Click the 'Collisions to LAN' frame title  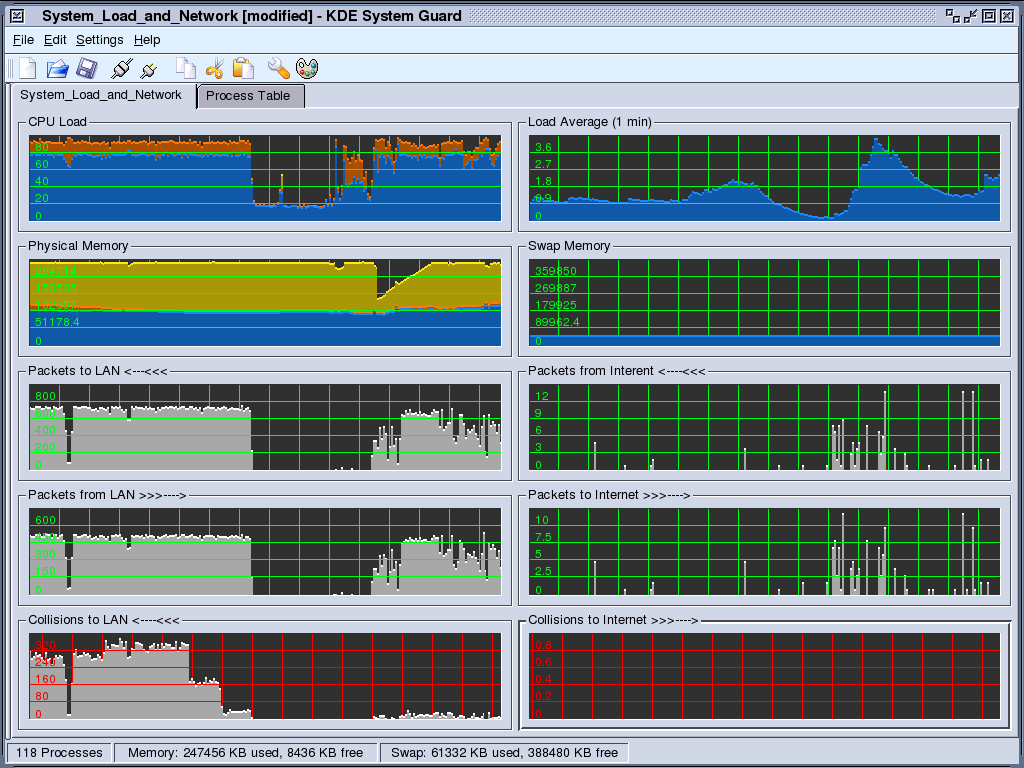pyautogui.click(x=103, y=620)
